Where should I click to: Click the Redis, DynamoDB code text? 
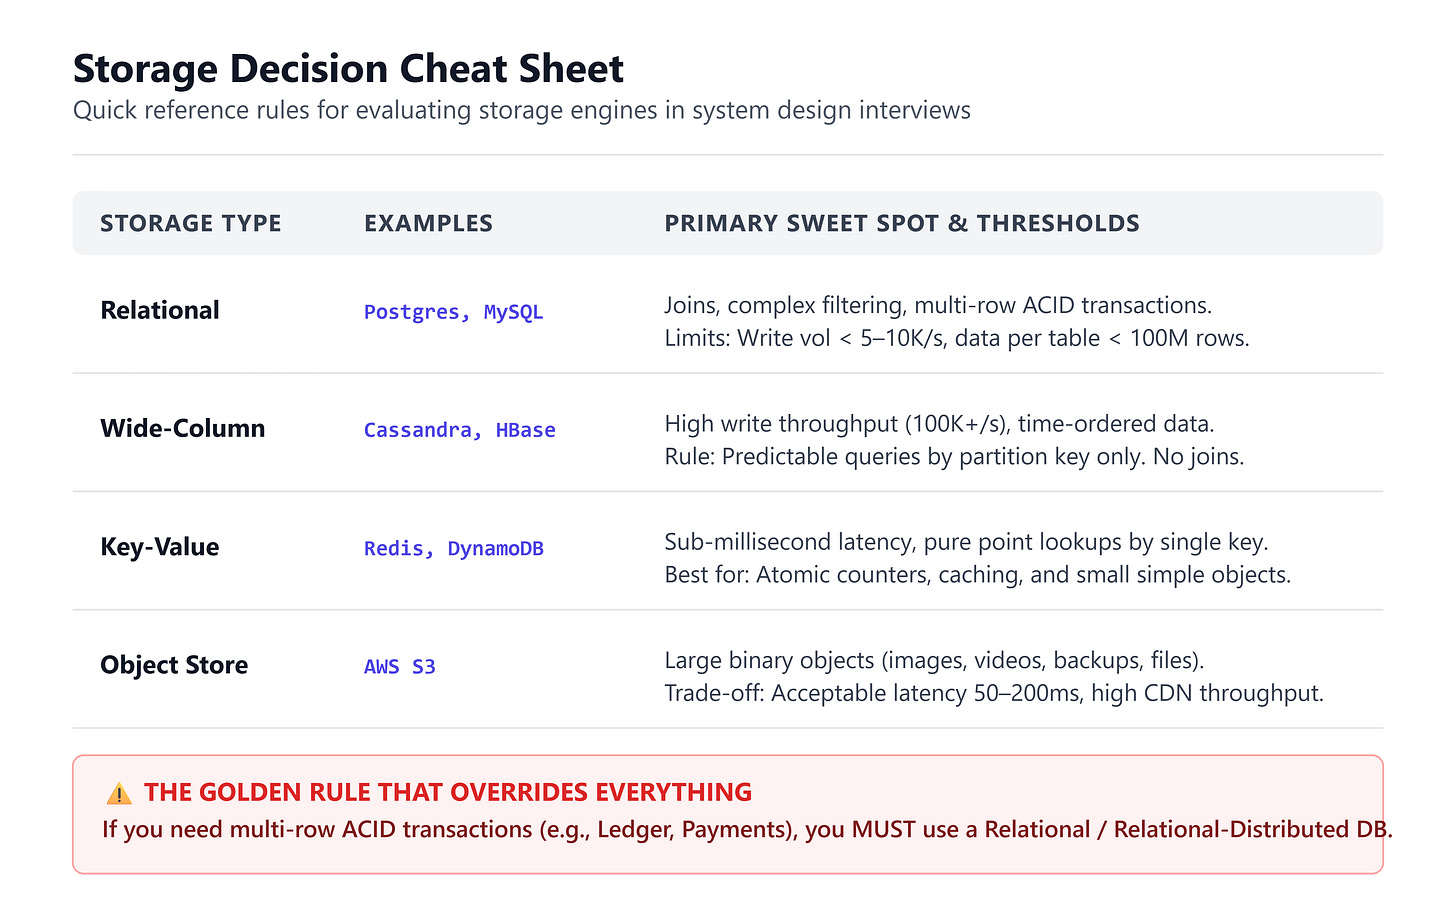pos(454,548)
